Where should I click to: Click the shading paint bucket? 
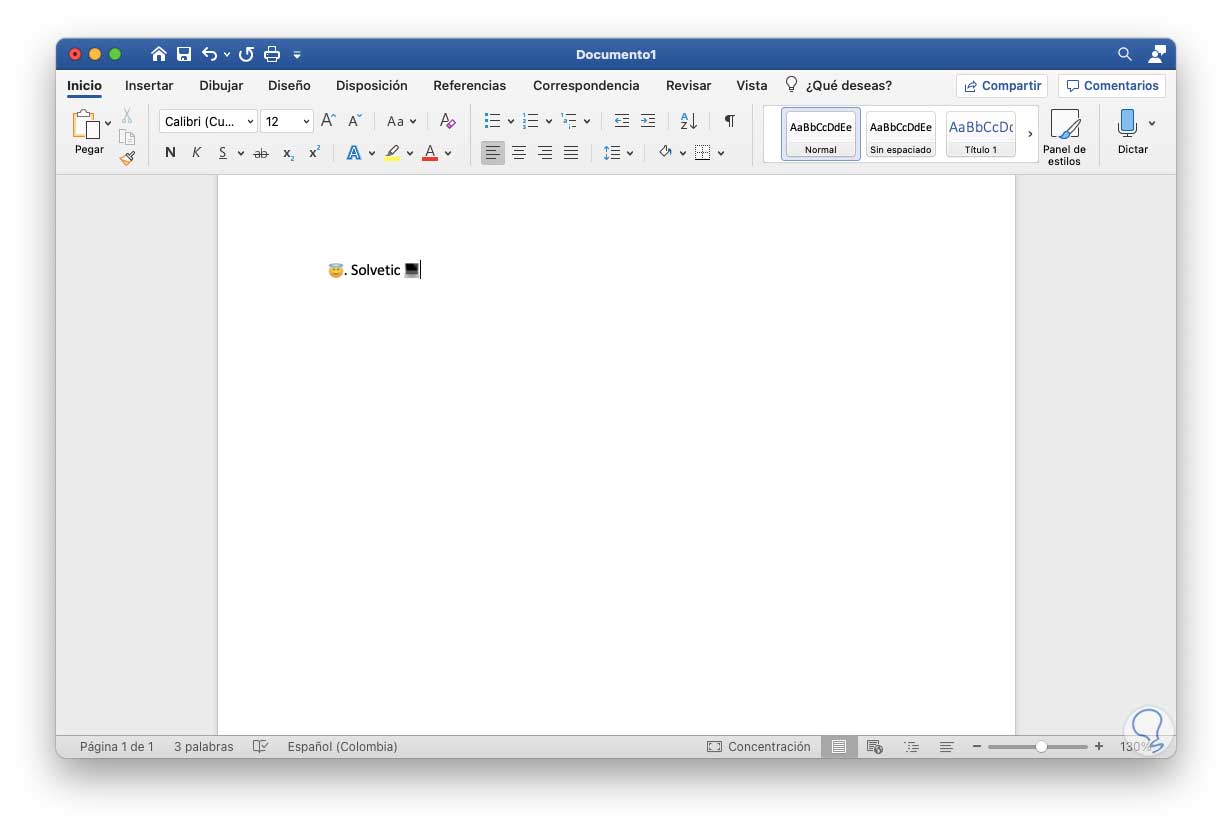[665, 153]
